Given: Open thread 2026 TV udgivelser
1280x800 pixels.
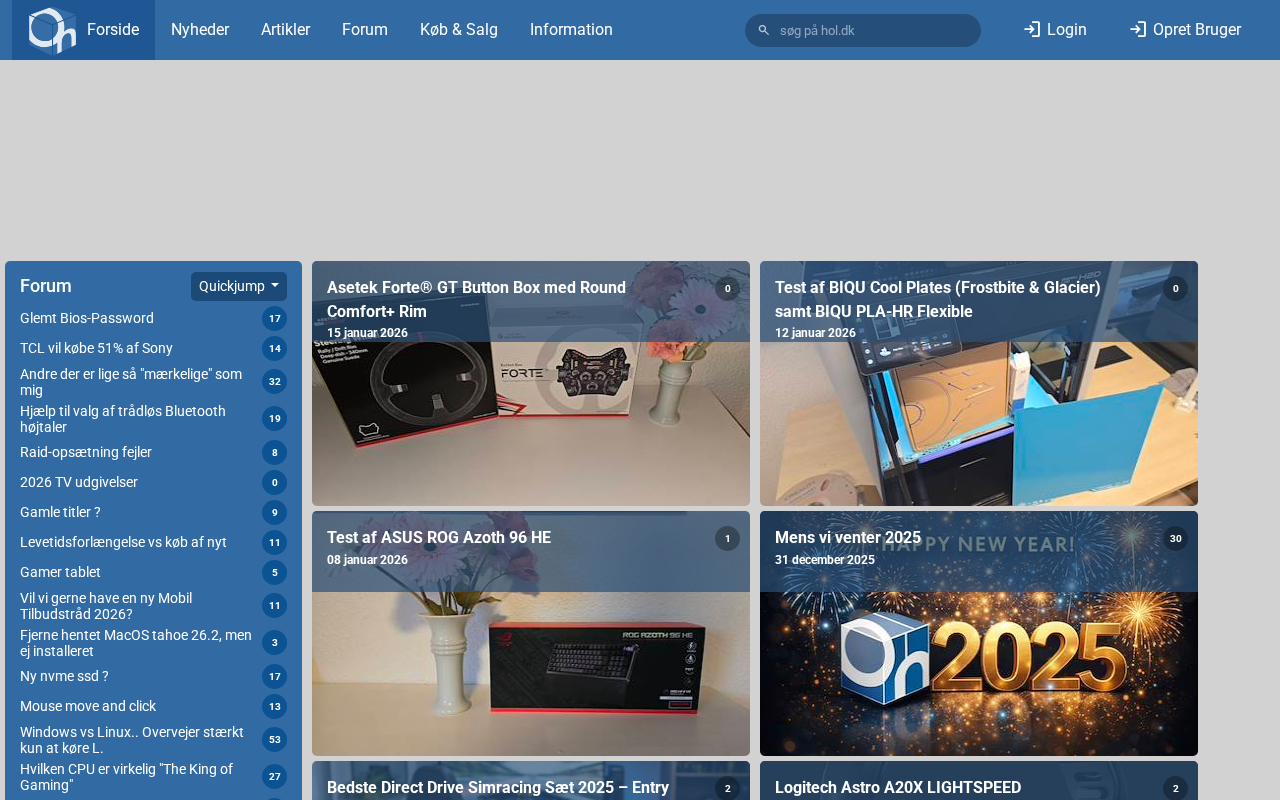Looking at the screenshot, I should click(79, 482).
